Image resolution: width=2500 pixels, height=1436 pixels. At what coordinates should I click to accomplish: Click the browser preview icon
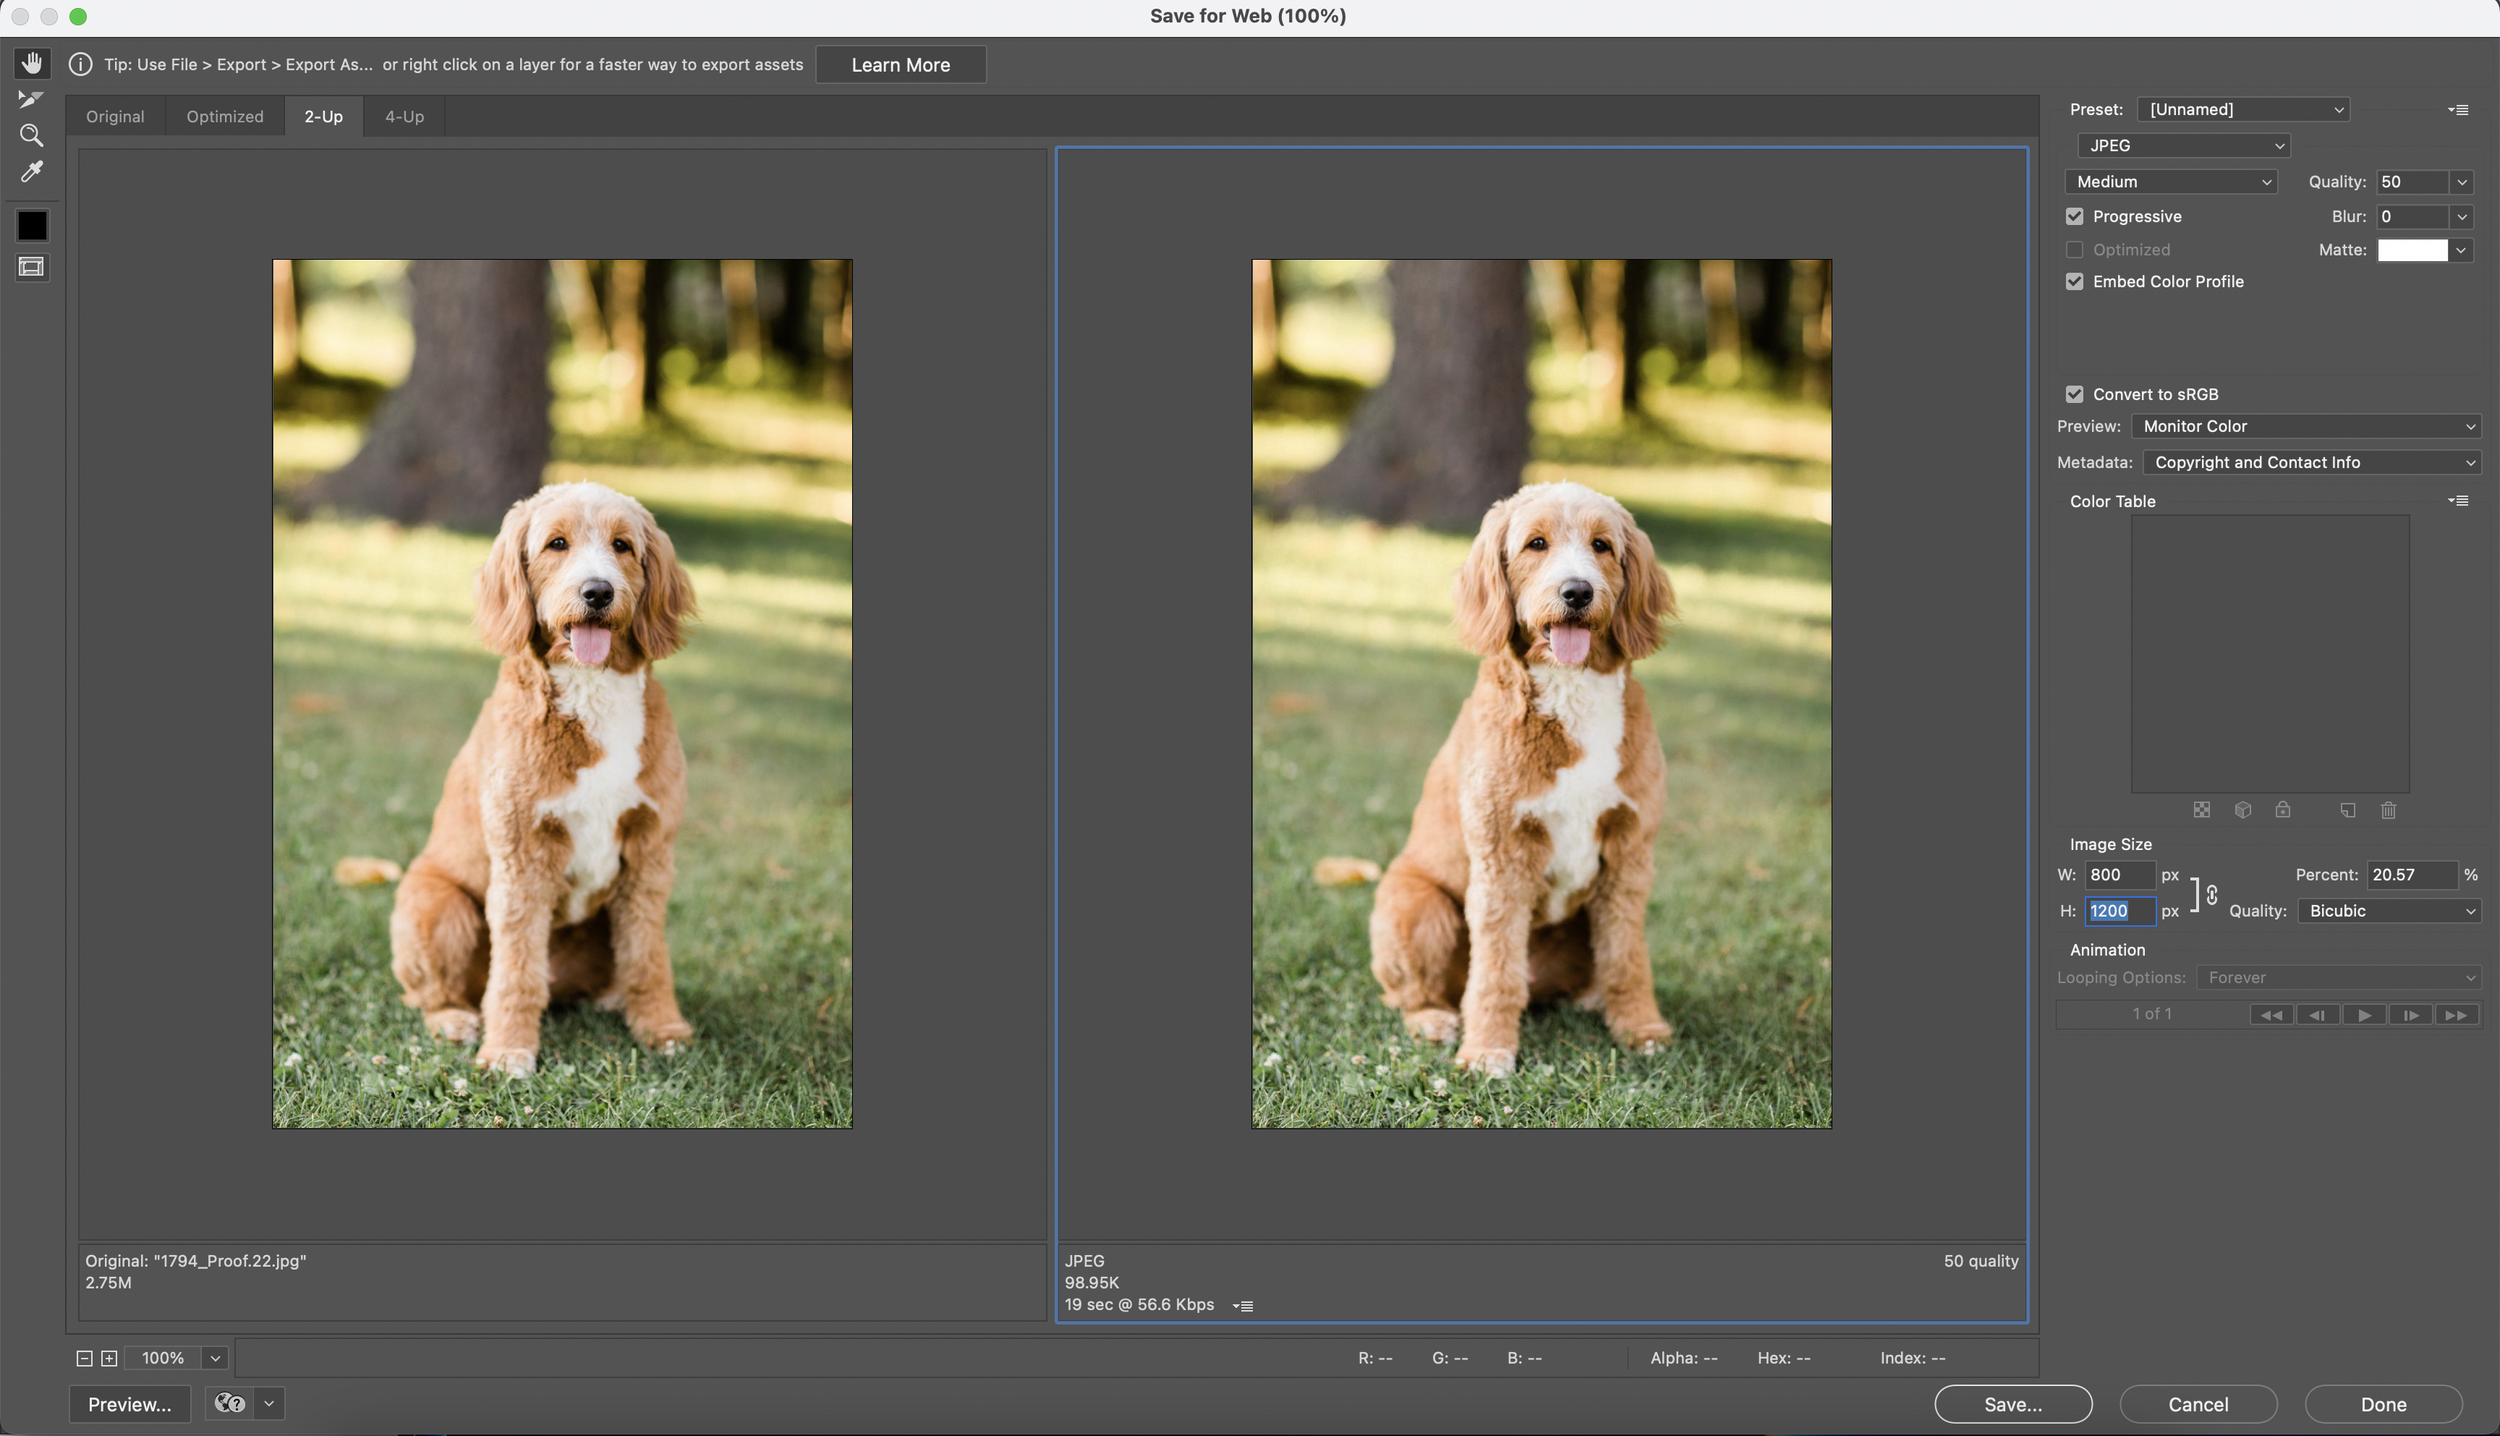coord(230,1403)
